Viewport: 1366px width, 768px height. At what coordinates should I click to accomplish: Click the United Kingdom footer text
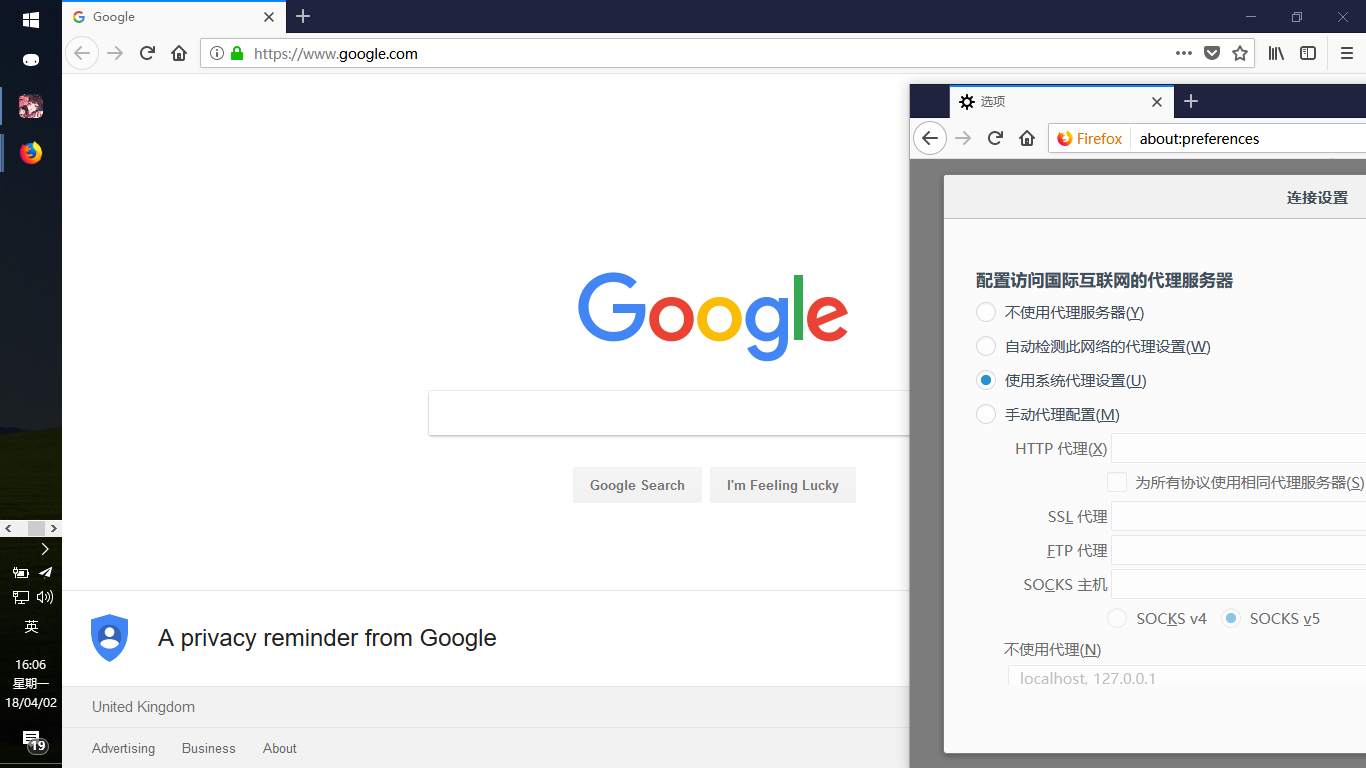(x=143, y=707)
